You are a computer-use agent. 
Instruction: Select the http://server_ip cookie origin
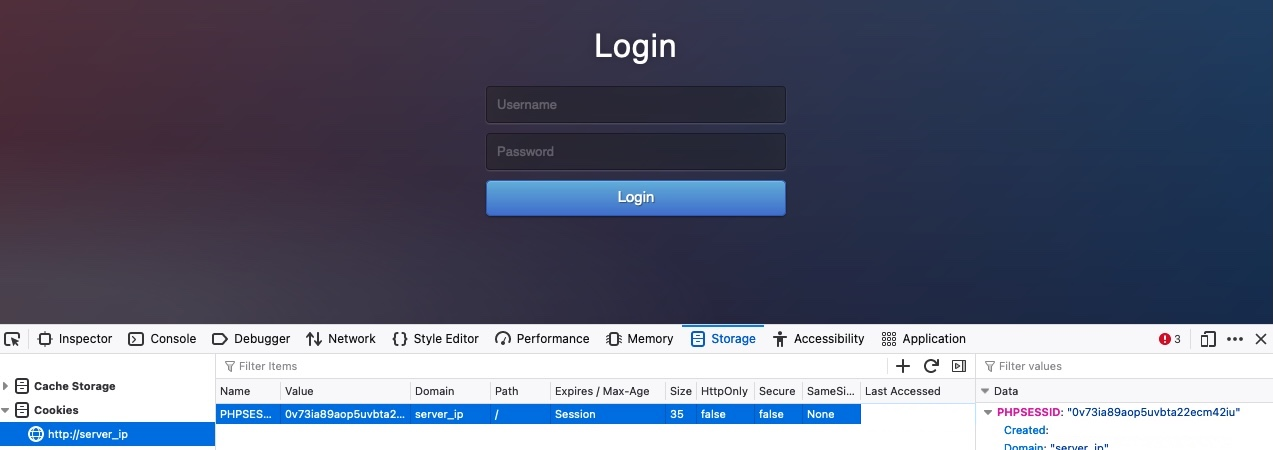tap(86, 434)
